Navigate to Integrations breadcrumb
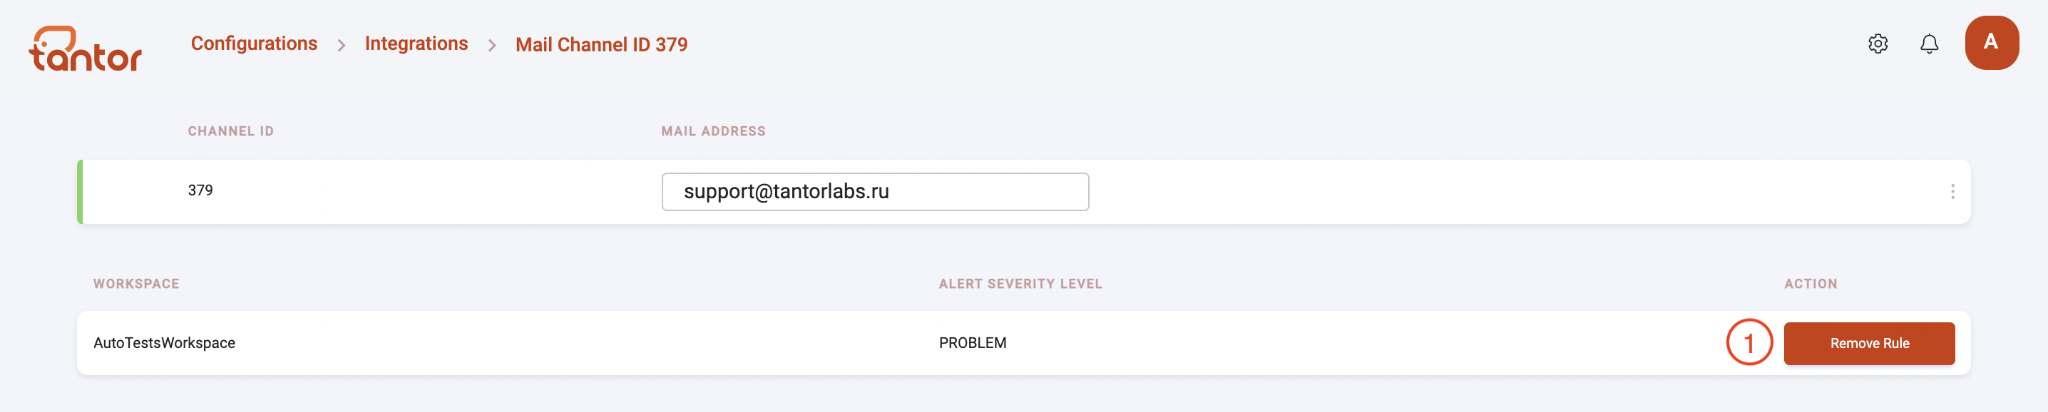2048x412 pixels. coord(416,44)
